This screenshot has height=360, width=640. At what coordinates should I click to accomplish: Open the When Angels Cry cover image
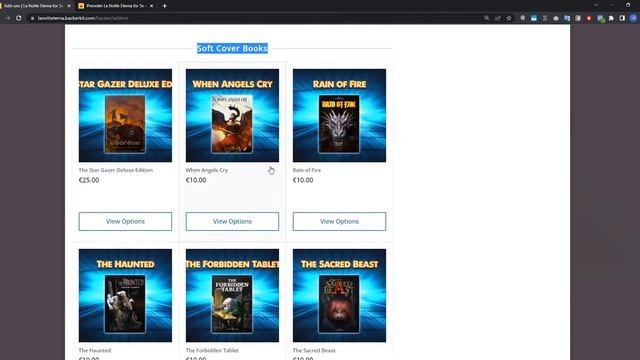tap(232, 116)
